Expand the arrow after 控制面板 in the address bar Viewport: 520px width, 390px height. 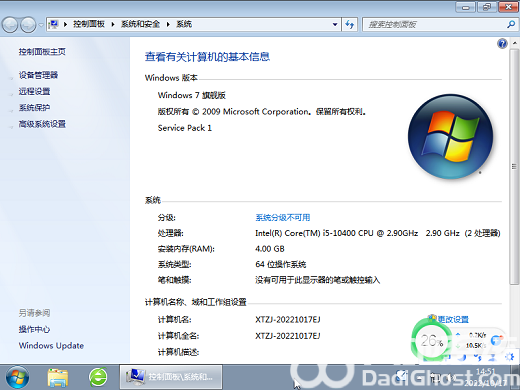pos(113,24)
